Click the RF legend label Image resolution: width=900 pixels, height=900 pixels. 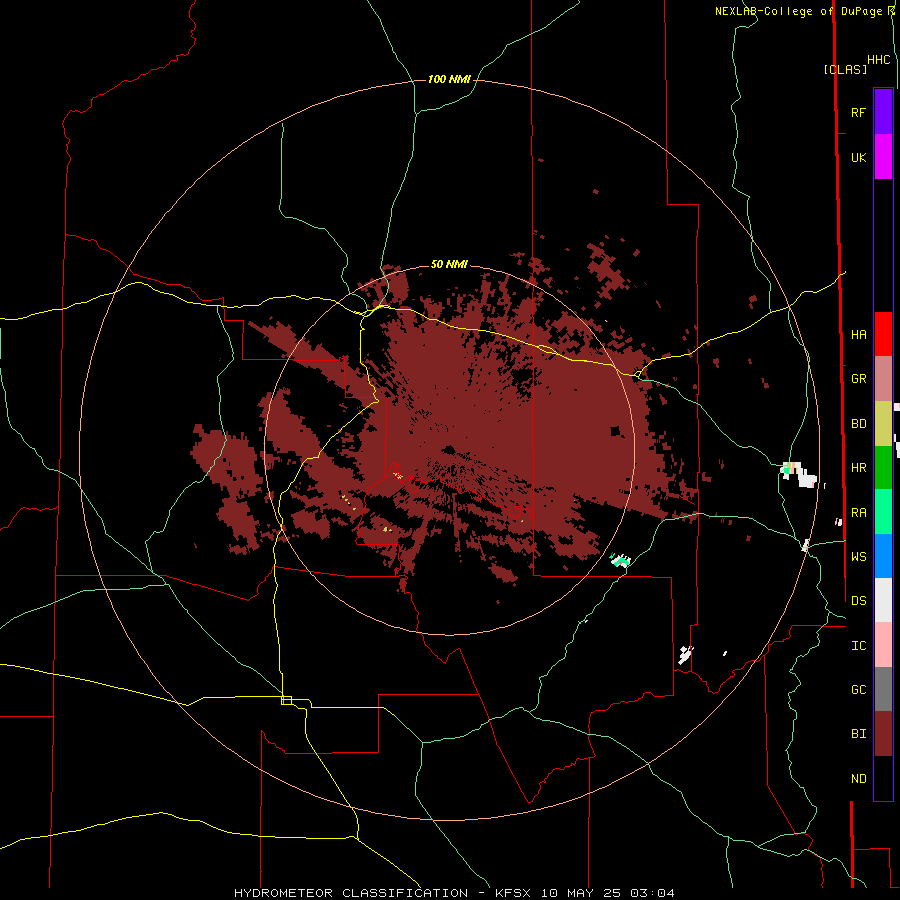point(858,112)
